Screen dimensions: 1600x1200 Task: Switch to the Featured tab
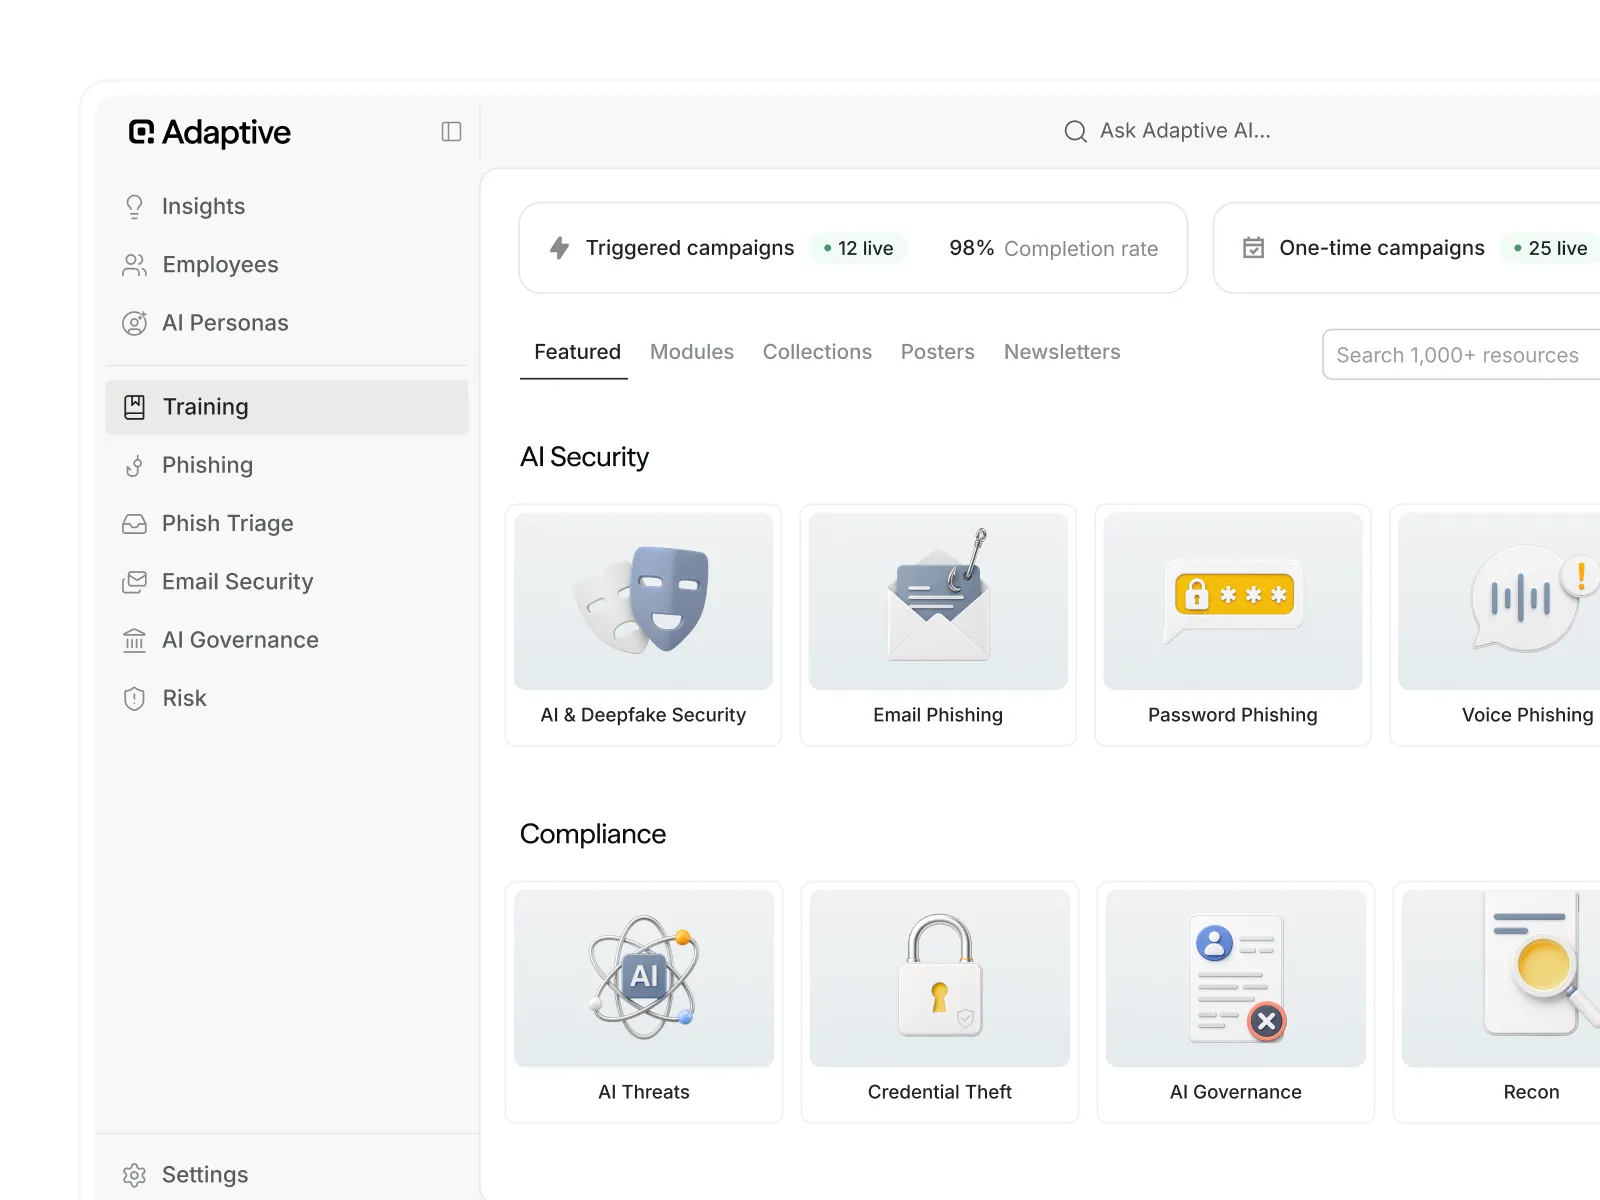coord(577,352)
